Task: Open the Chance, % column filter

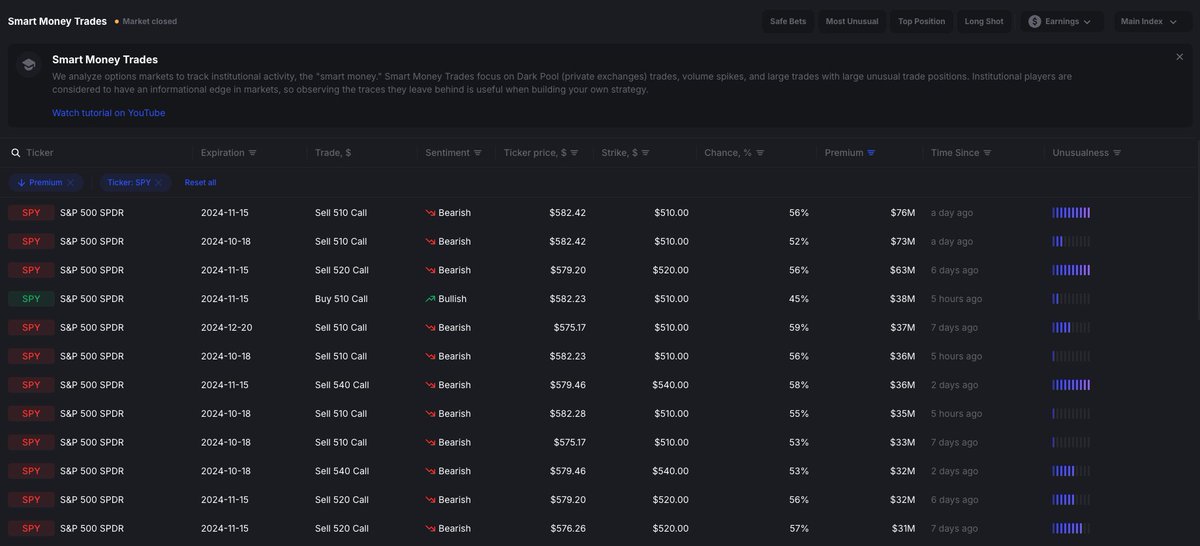Action: coord(760,153)
